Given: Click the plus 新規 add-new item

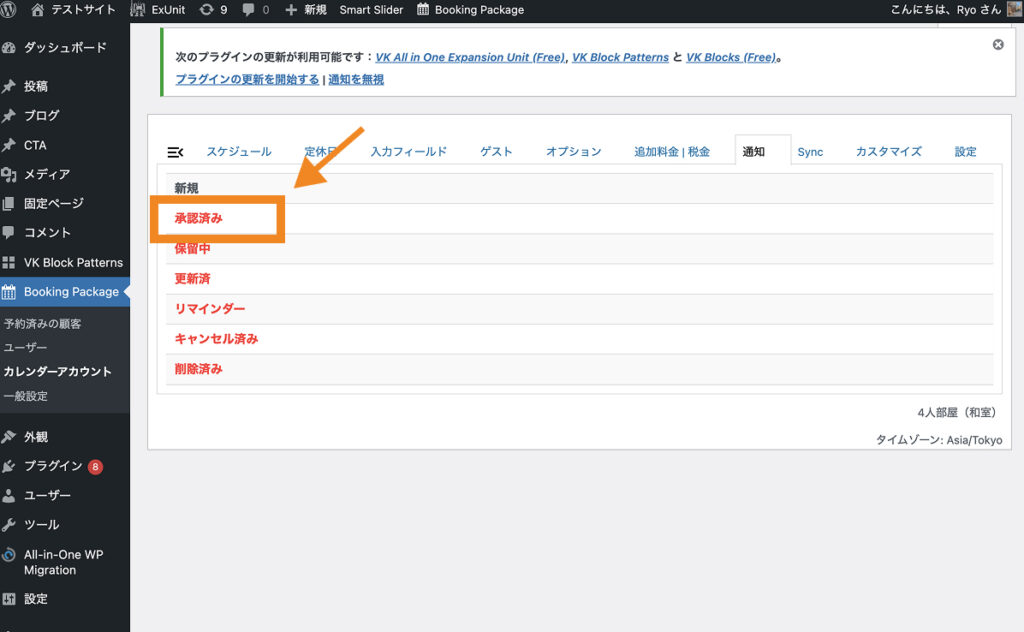Looking at the screenshot, I should tap(306, 10).
